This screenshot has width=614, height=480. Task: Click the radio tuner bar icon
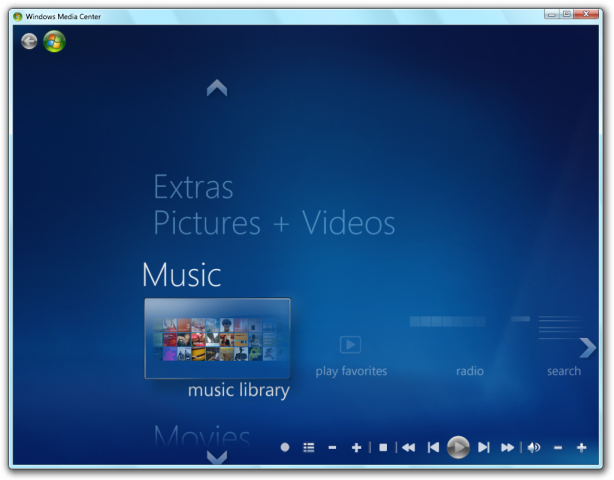click(447, 321)
